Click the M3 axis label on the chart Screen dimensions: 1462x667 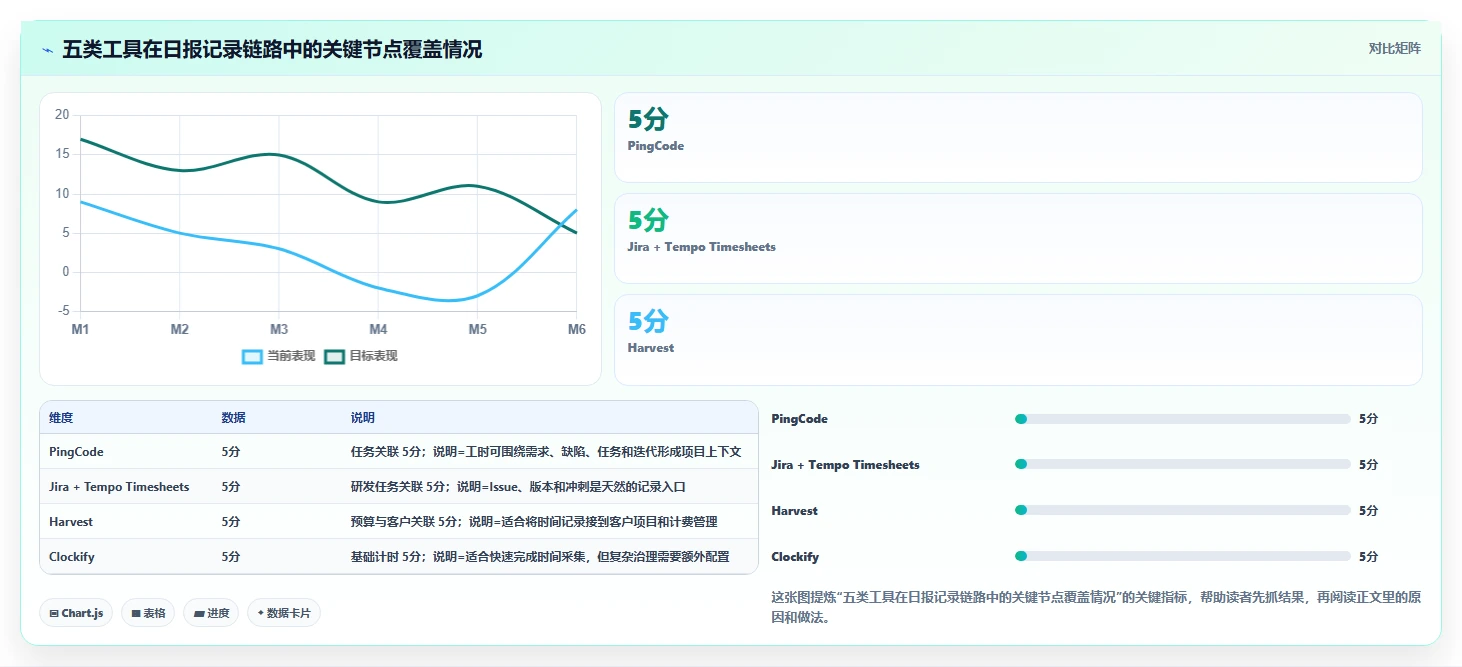tap(279, 329)
